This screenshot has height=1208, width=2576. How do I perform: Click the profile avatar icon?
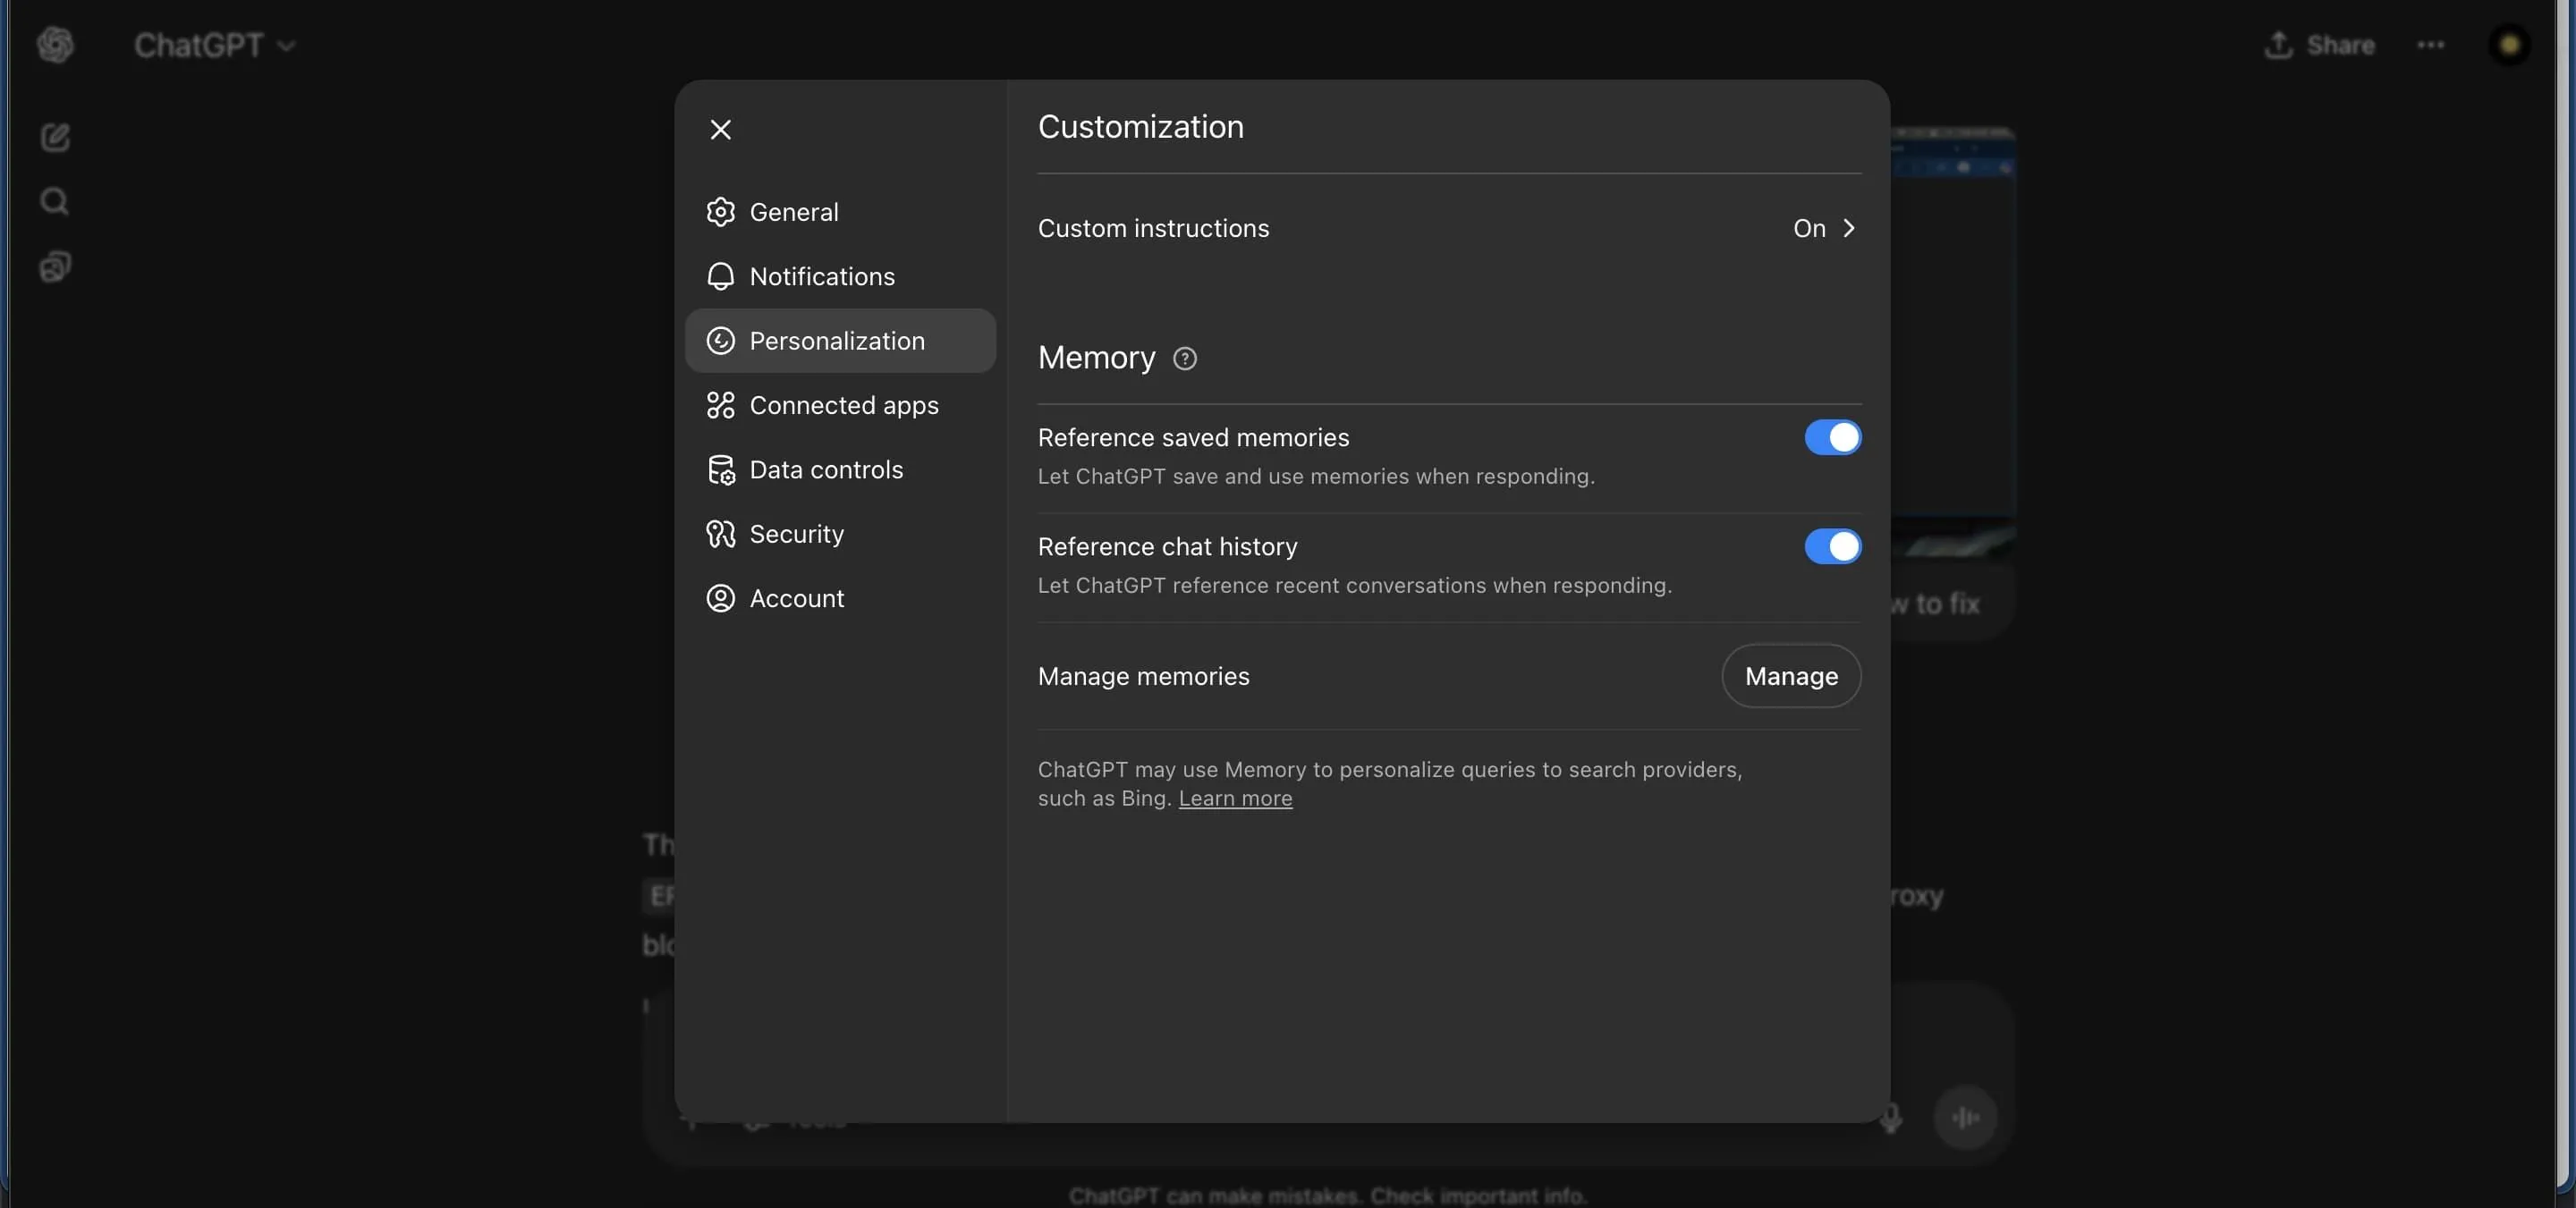2508,45
